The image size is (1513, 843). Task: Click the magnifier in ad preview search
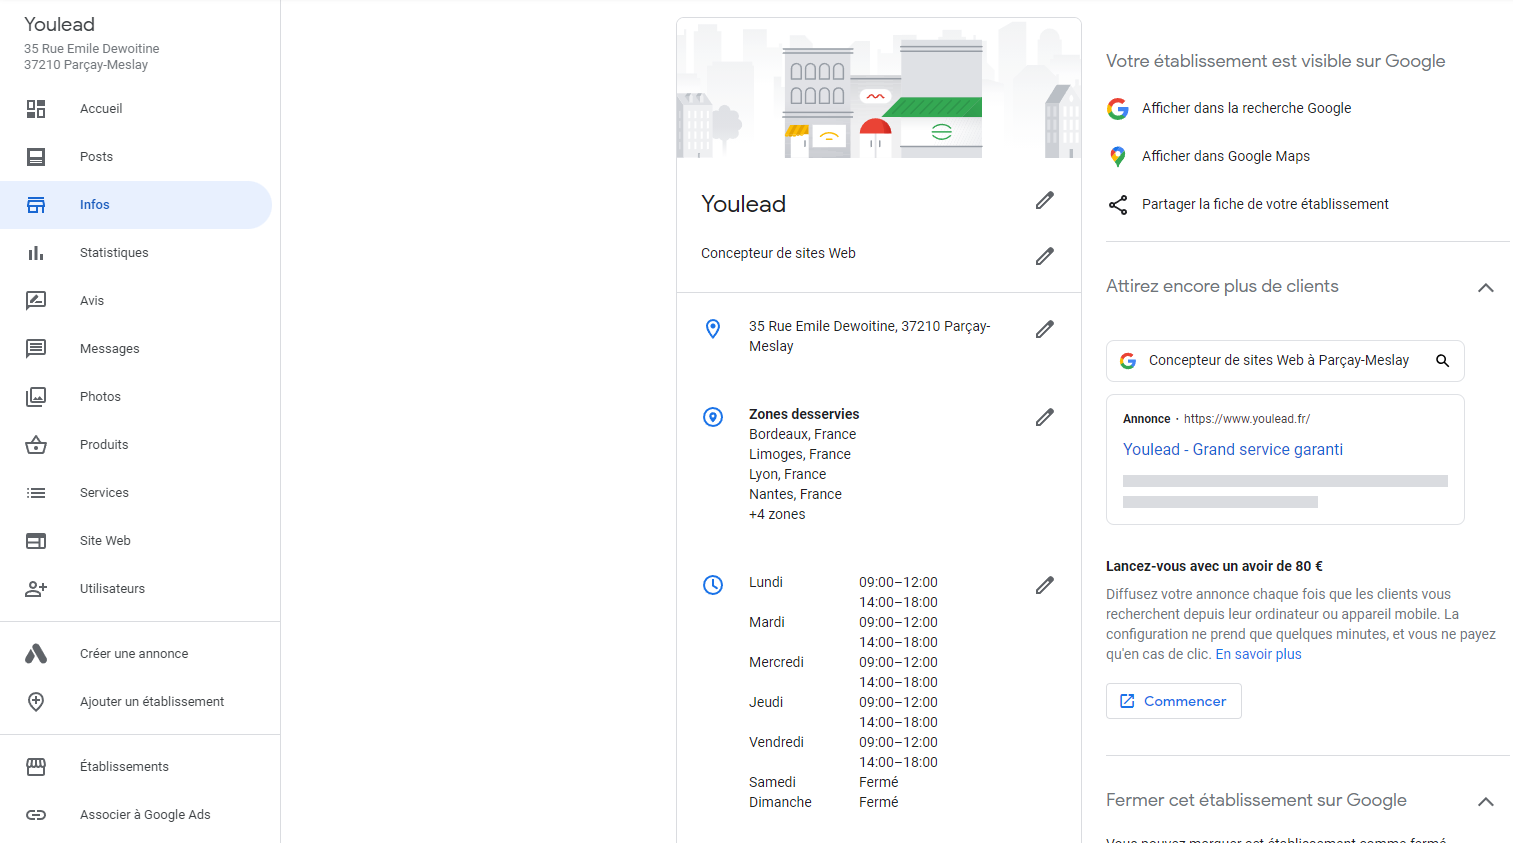[x=1443, y=361]
